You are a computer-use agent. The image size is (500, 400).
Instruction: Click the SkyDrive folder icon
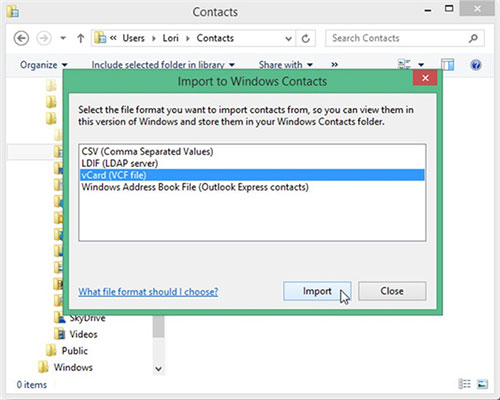60,318
